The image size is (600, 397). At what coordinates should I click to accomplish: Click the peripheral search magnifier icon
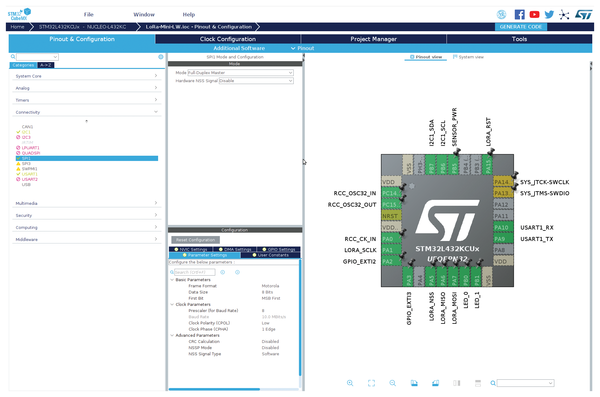[x=13, y=57]
